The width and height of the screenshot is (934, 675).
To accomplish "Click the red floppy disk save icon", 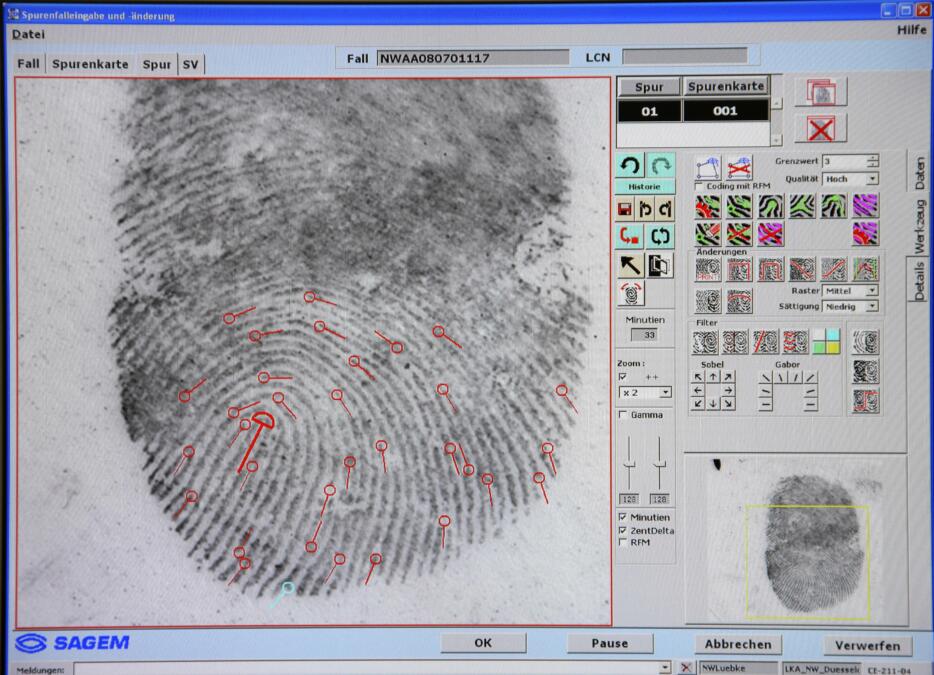I will [x=627, y=209].
